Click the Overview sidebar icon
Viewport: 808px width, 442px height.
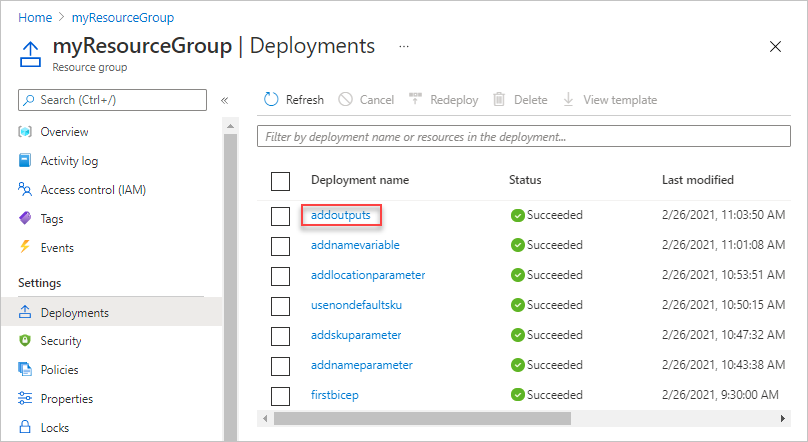tap(26, 132)
